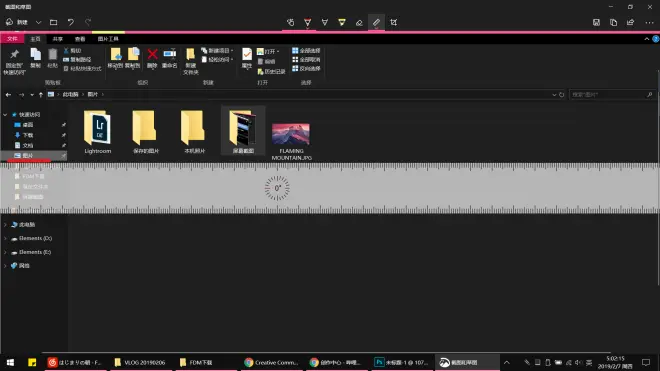Screen dimensions: 660x371
Task: Click the open file folder icon
Action: click(x=53, y=22)
